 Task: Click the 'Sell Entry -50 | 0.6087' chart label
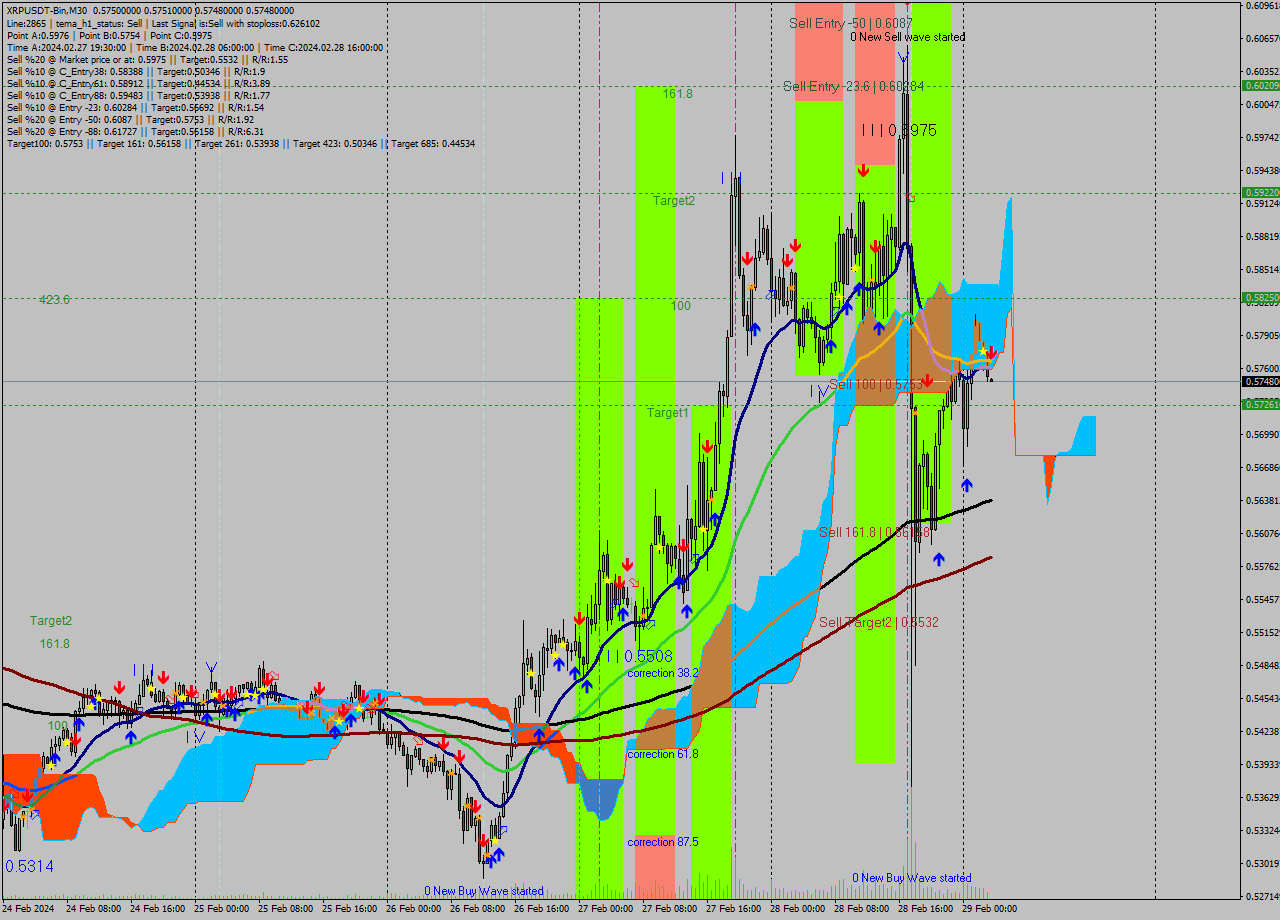coord(851,22)
